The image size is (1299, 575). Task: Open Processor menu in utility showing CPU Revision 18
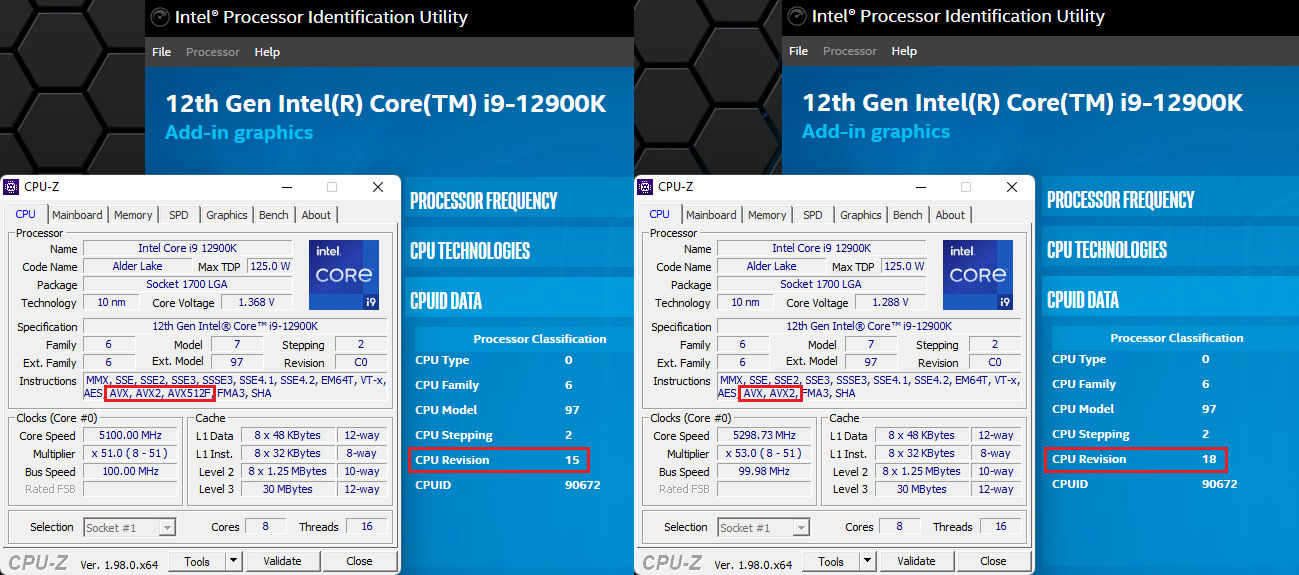click(850, 51)
